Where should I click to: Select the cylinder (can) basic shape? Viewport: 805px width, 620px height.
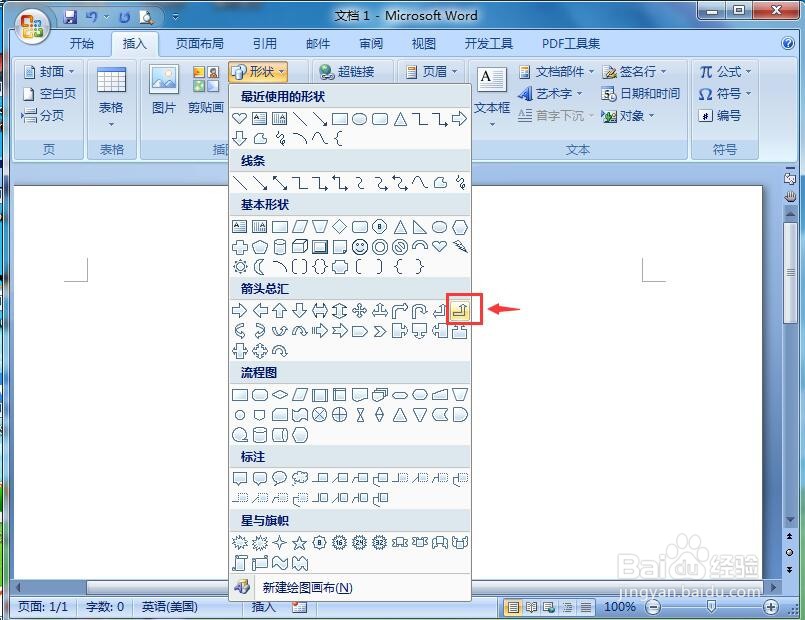click(280, 247)
